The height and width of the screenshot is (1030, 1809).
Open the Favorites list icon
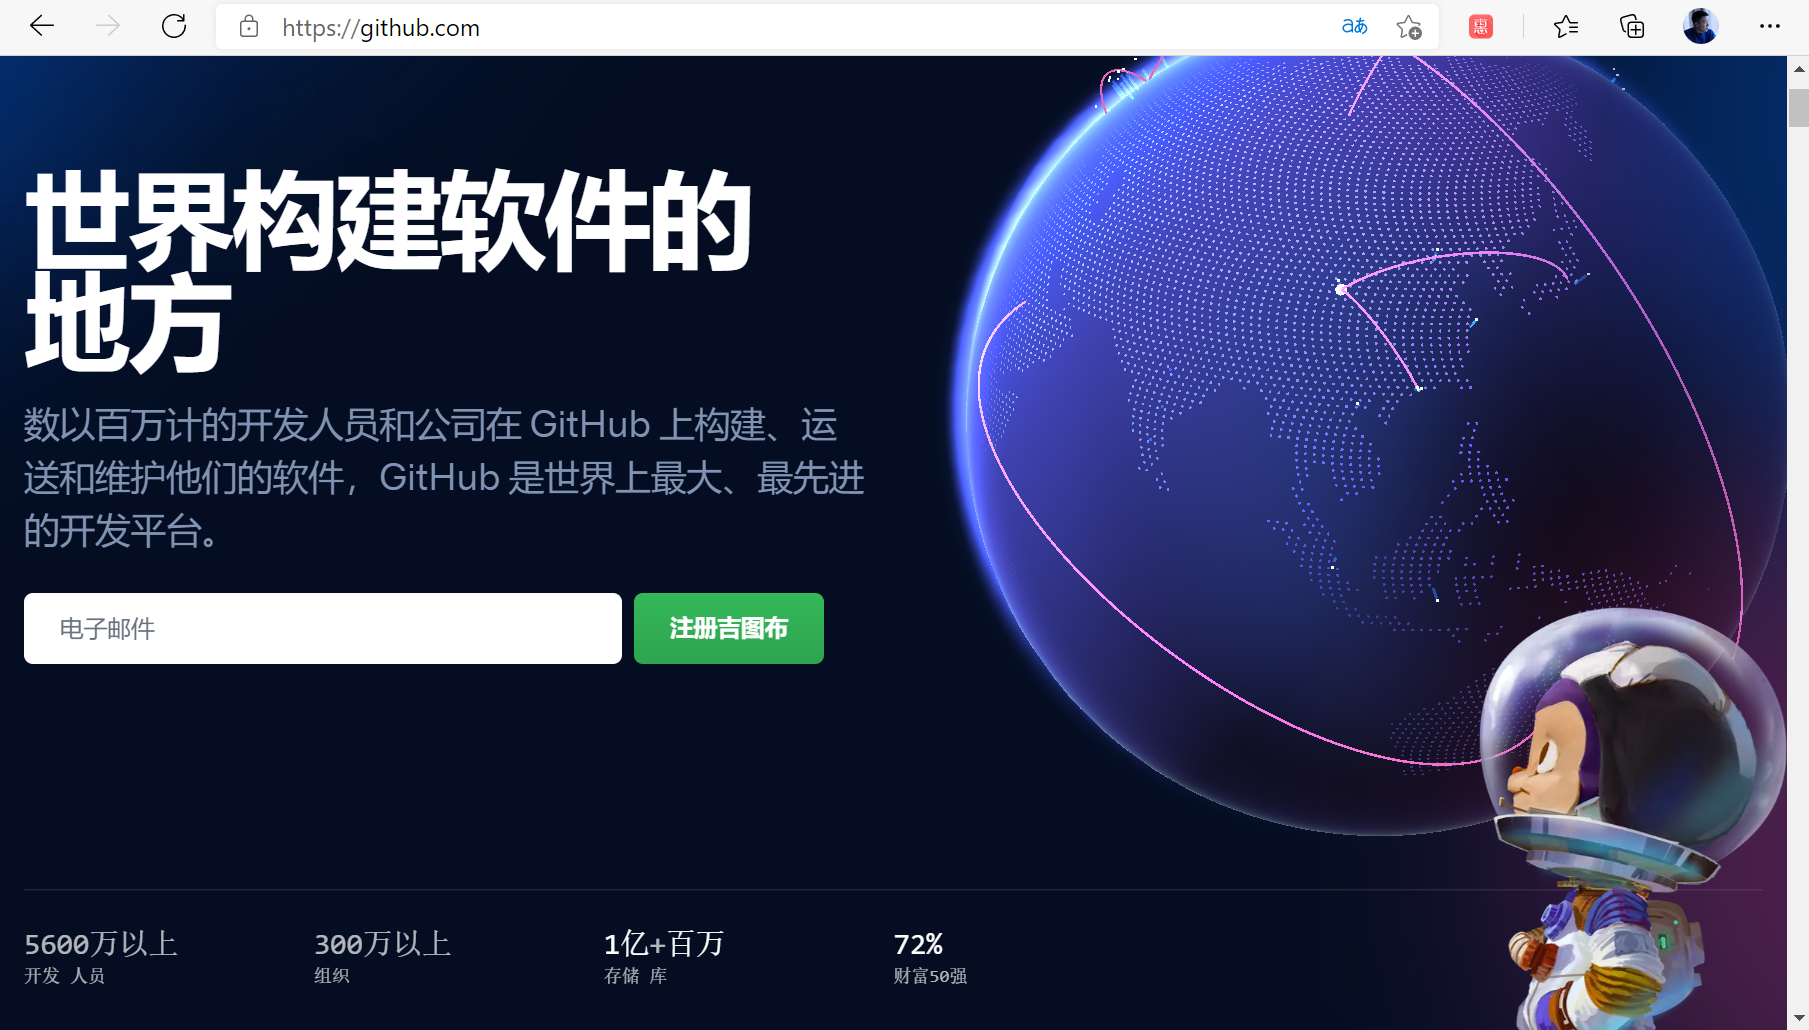pyautogui.click(x=1565, y=27)
